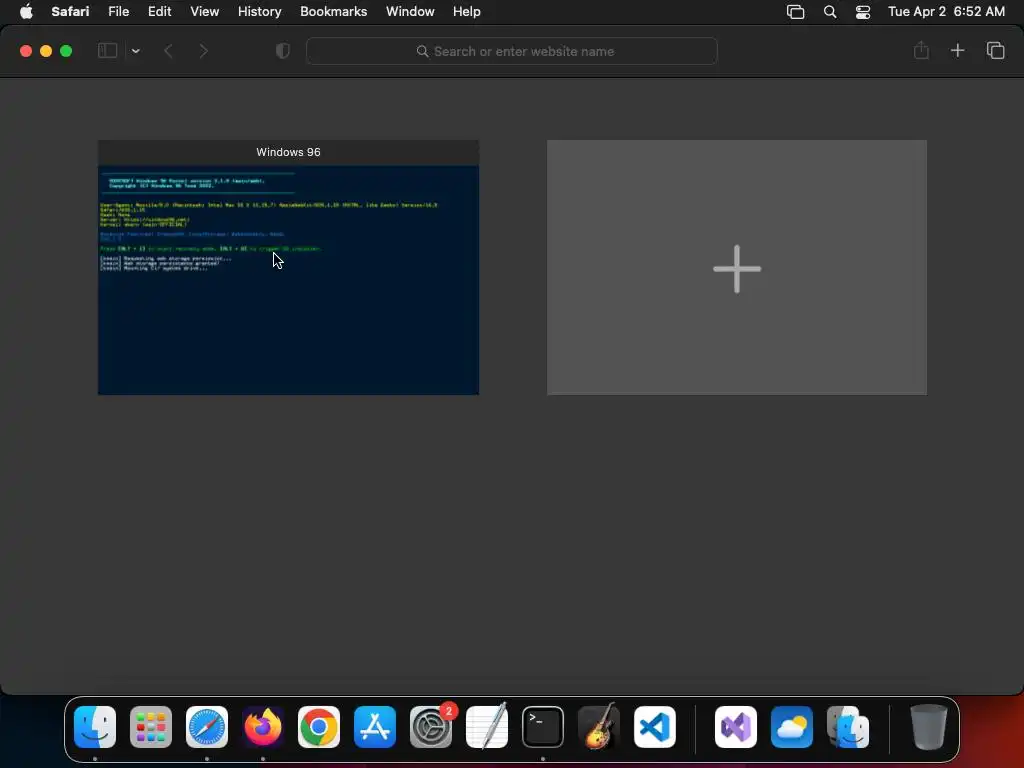
Task: Launch GarageBand from the Dock
Action: 599,726
